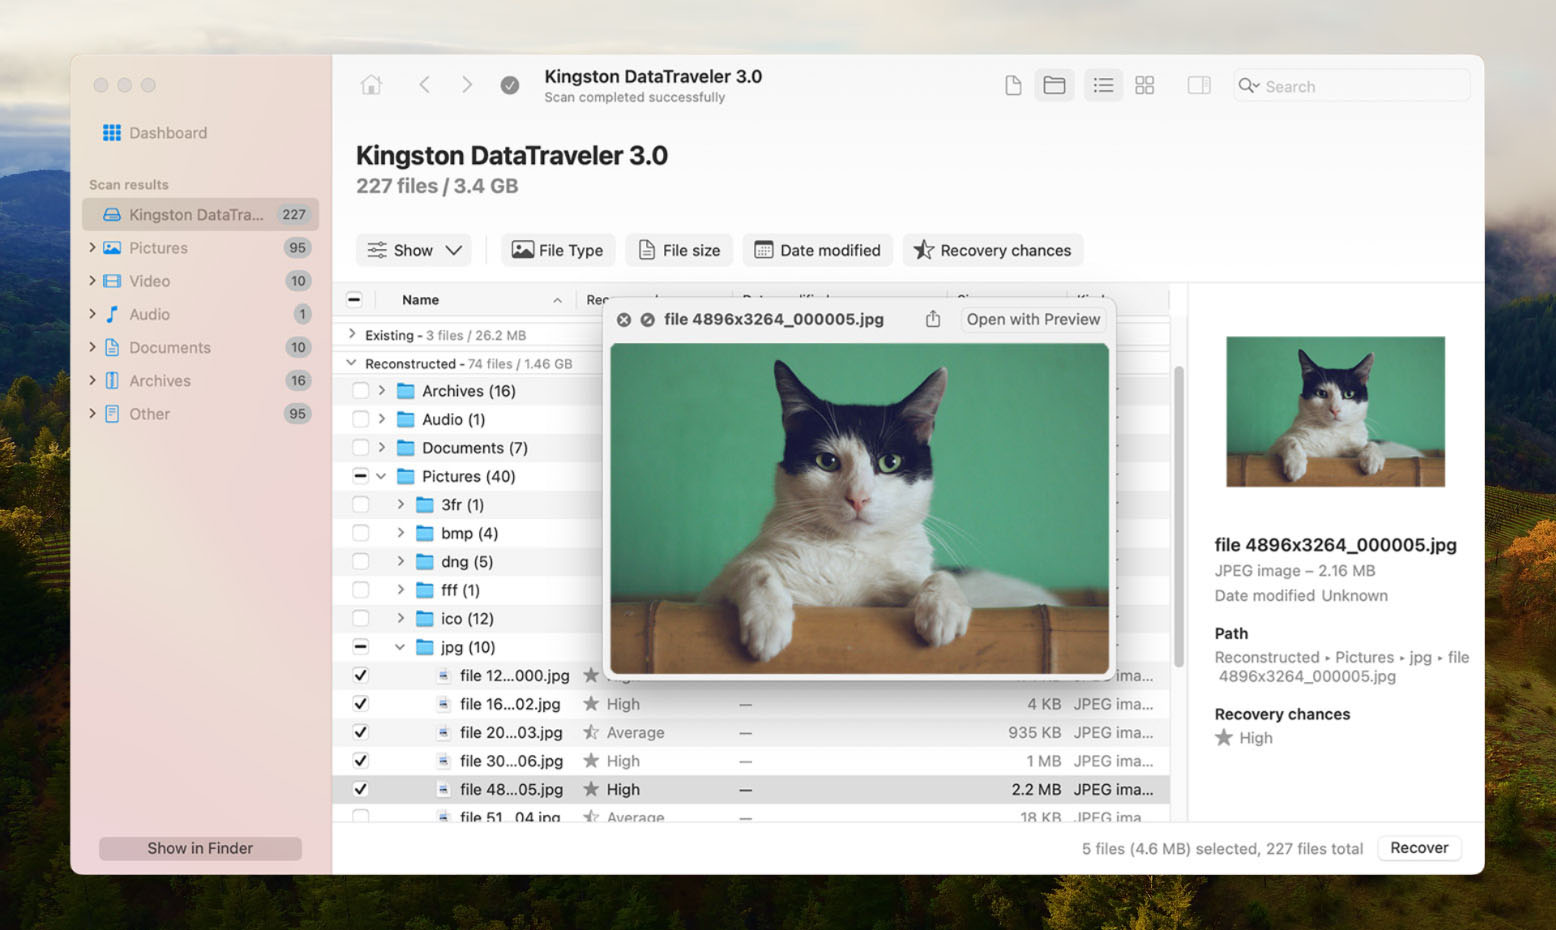Image resolution: width=1556 pixels, height=930 pixels.
Task: Open the Recovery chances filter
Action: (x=992, y=250)
